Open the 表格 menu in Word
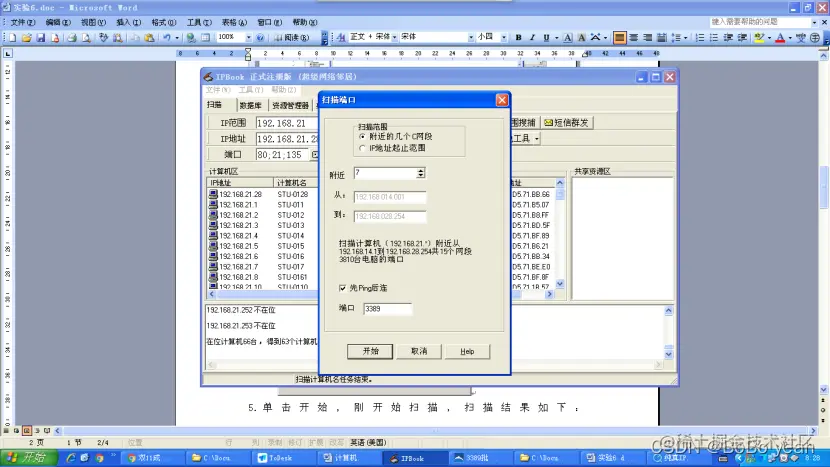The width and height of the screenshot is (830, 467). [x=234, y=22]
